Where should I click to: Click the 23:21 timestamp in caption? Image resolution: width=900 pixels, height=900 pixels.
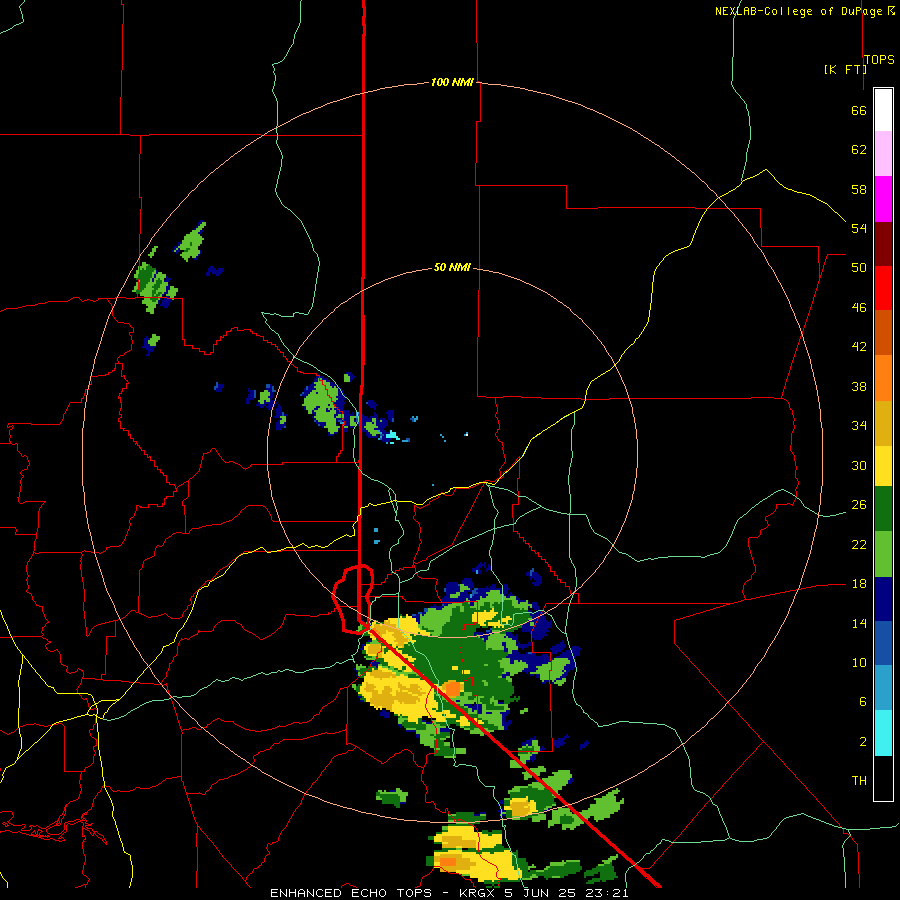607,893
